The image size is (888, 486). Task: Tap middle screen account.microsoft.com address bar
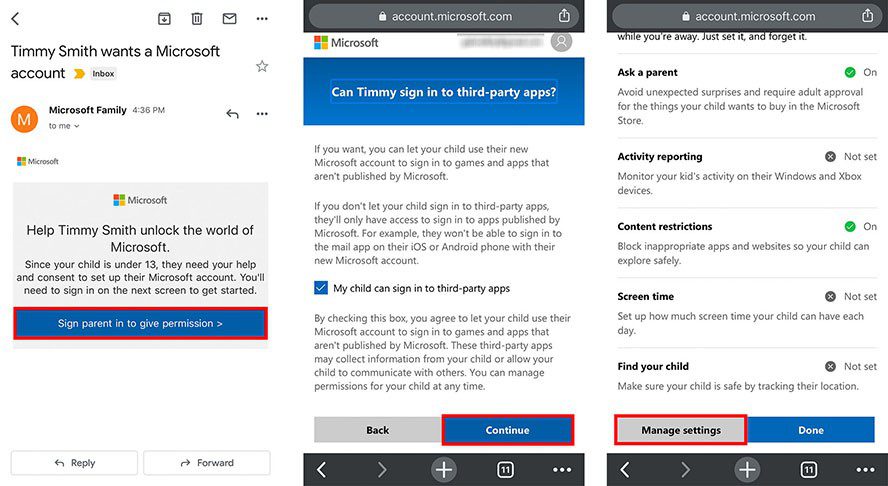click(444, 16)
